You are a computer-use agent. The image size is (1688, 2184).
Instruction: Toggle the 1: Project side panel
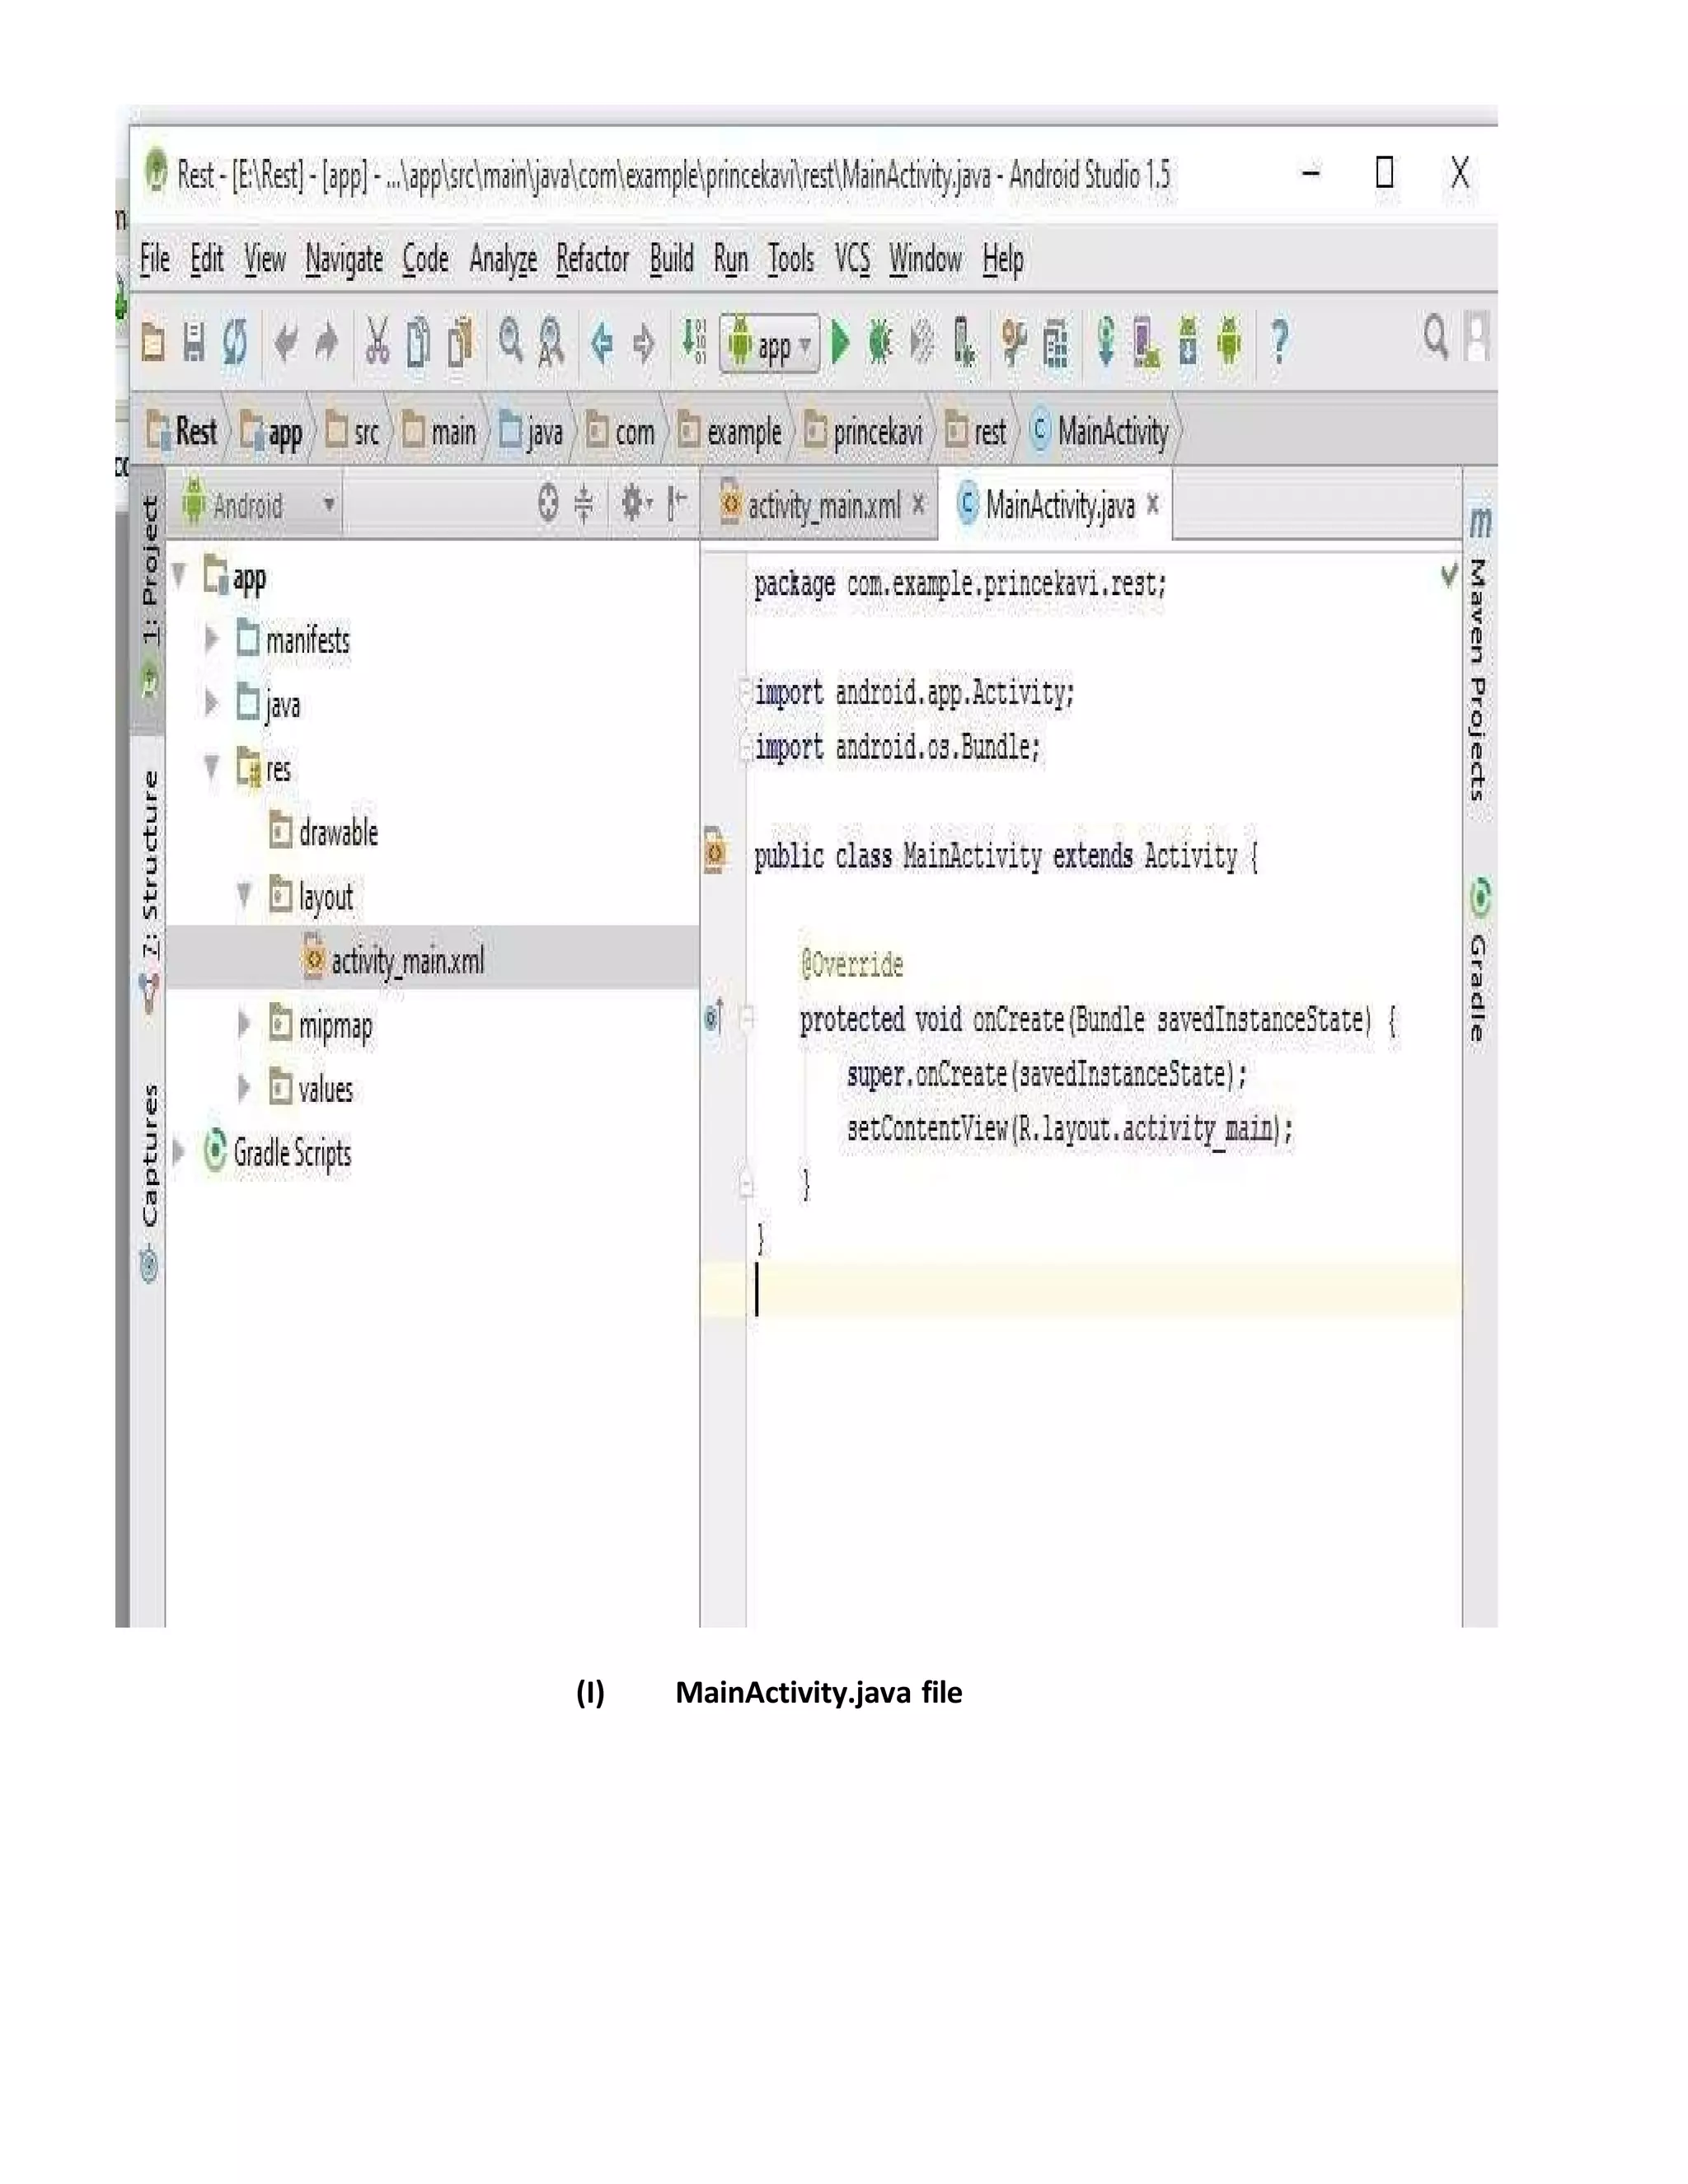[x=149, y=599]
